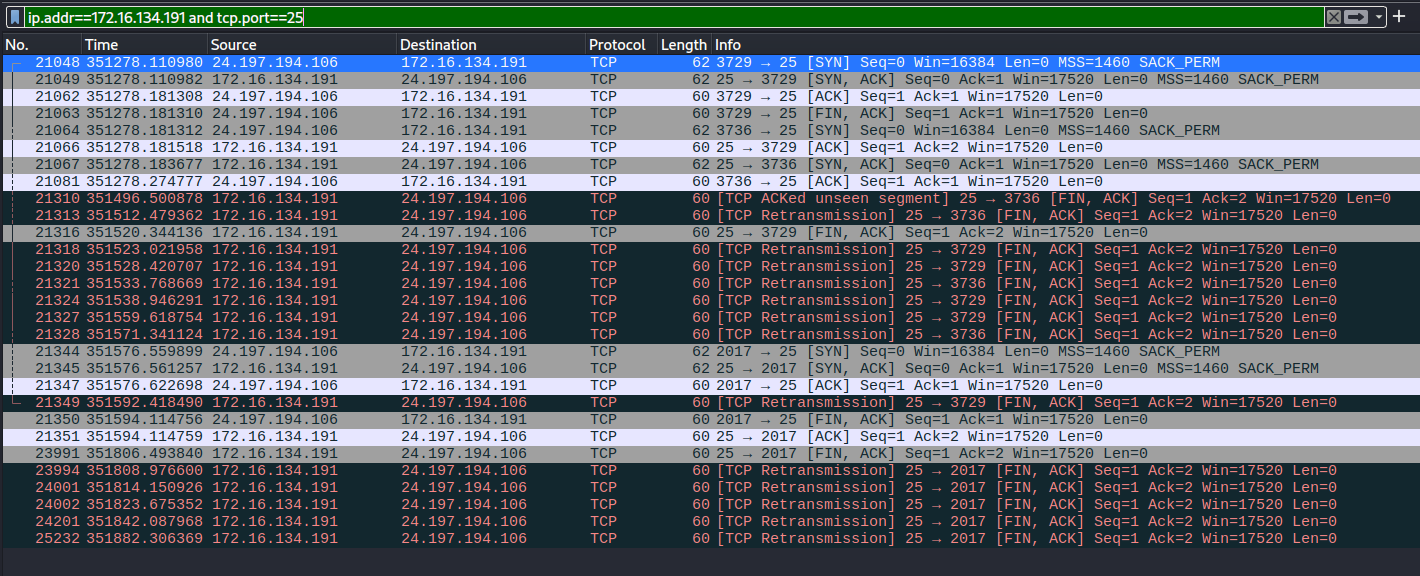Select packet 21067 SYN, ACK to 3736
Image resolution: width=1420 pixels, height=576 pixels.
pos(710,164)
